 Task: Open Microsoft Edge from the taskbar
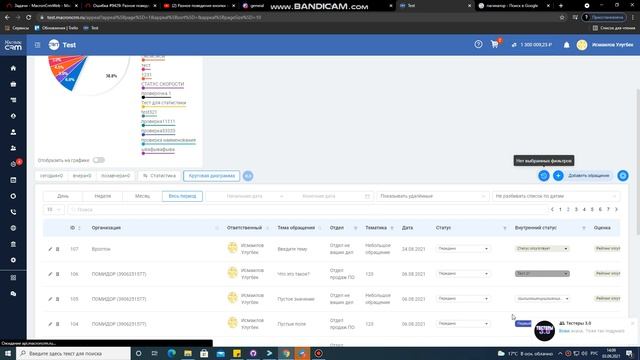[171, 353]
